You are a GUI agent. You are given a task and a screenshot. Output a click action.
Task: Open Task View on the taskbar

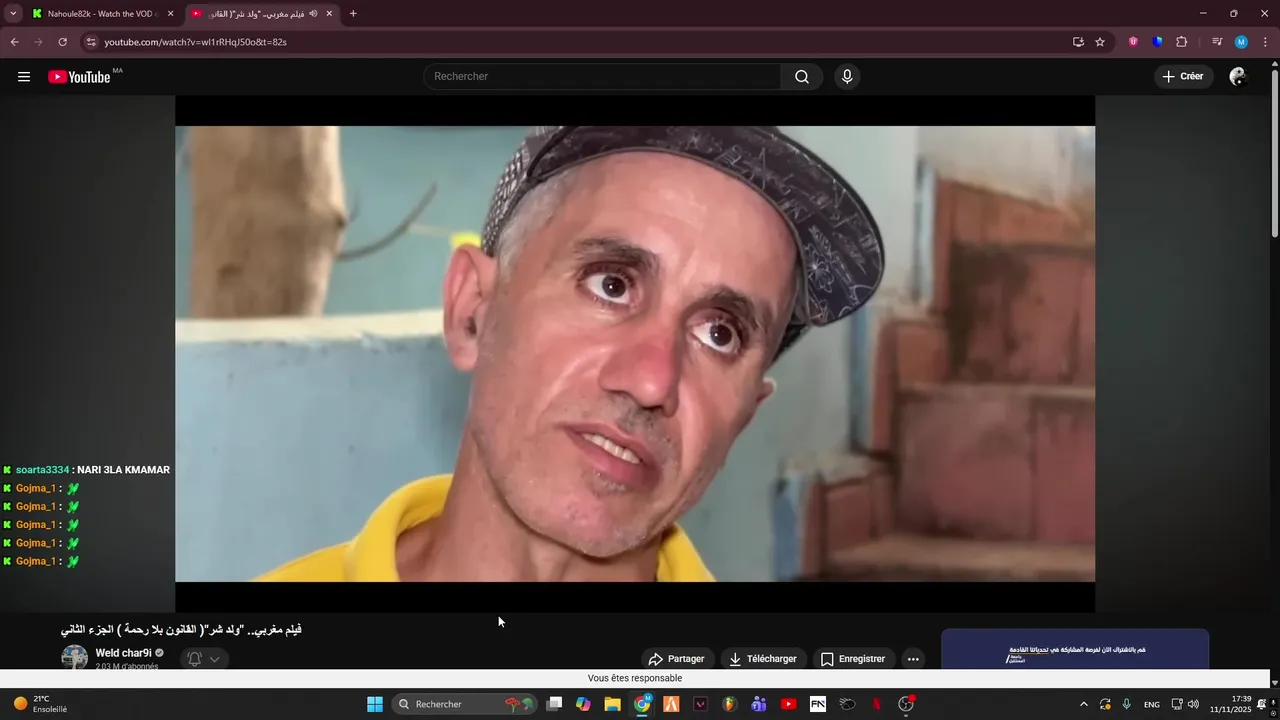click(x=554, y=704)
